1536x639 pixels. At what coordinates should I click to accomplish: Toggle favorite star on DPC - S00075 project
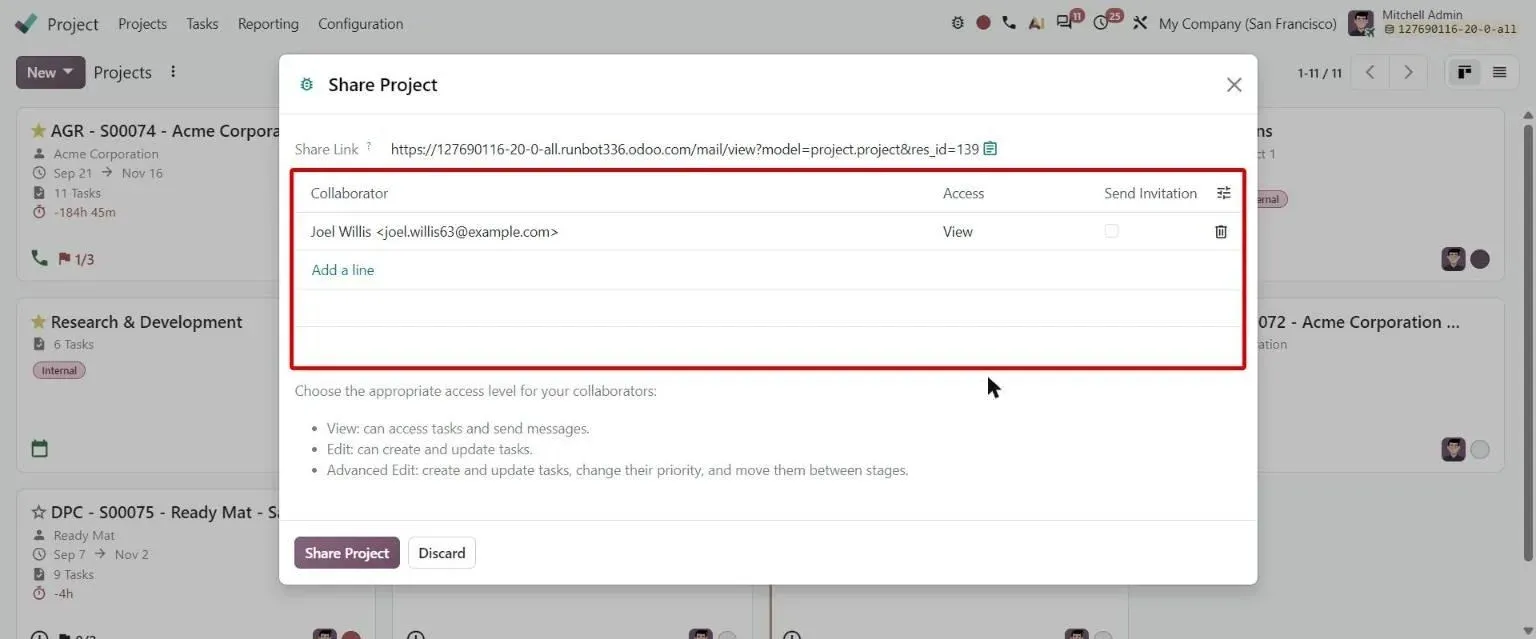click(x=39, y=512)
